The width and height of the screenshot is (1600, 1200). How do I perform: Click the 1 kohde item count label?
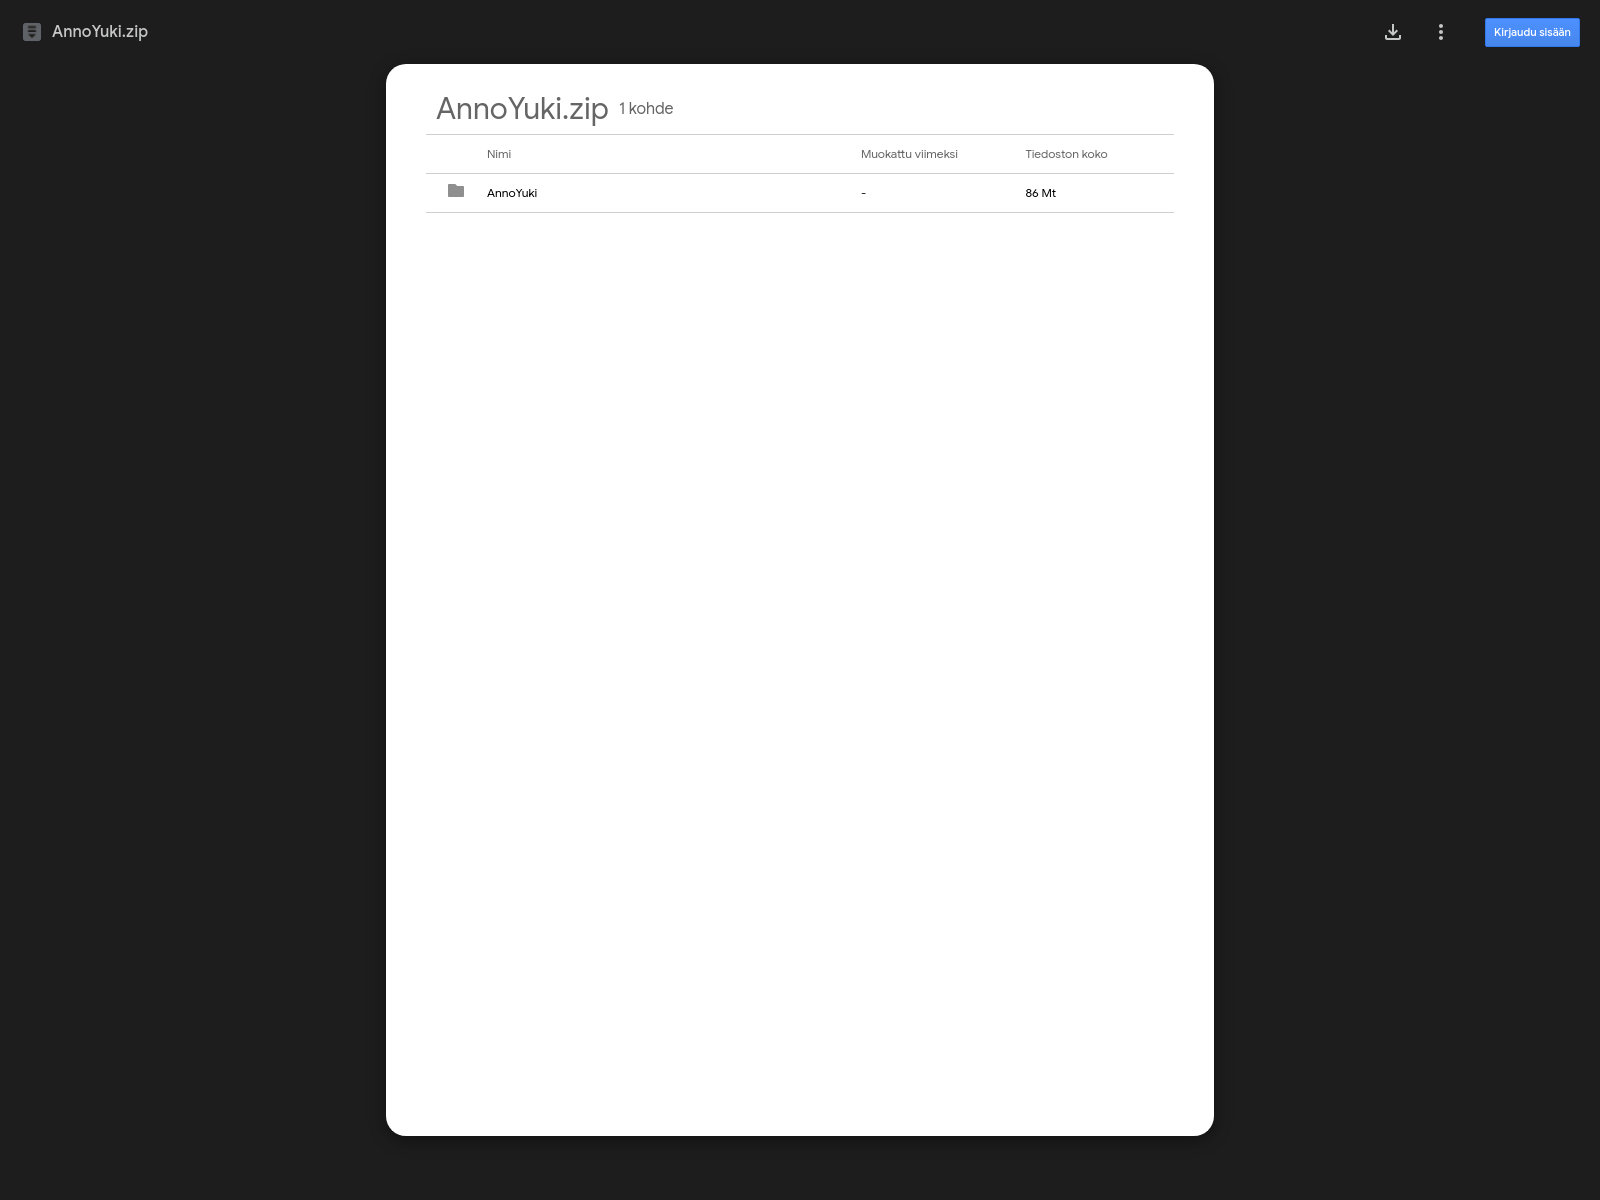(646, 108)
